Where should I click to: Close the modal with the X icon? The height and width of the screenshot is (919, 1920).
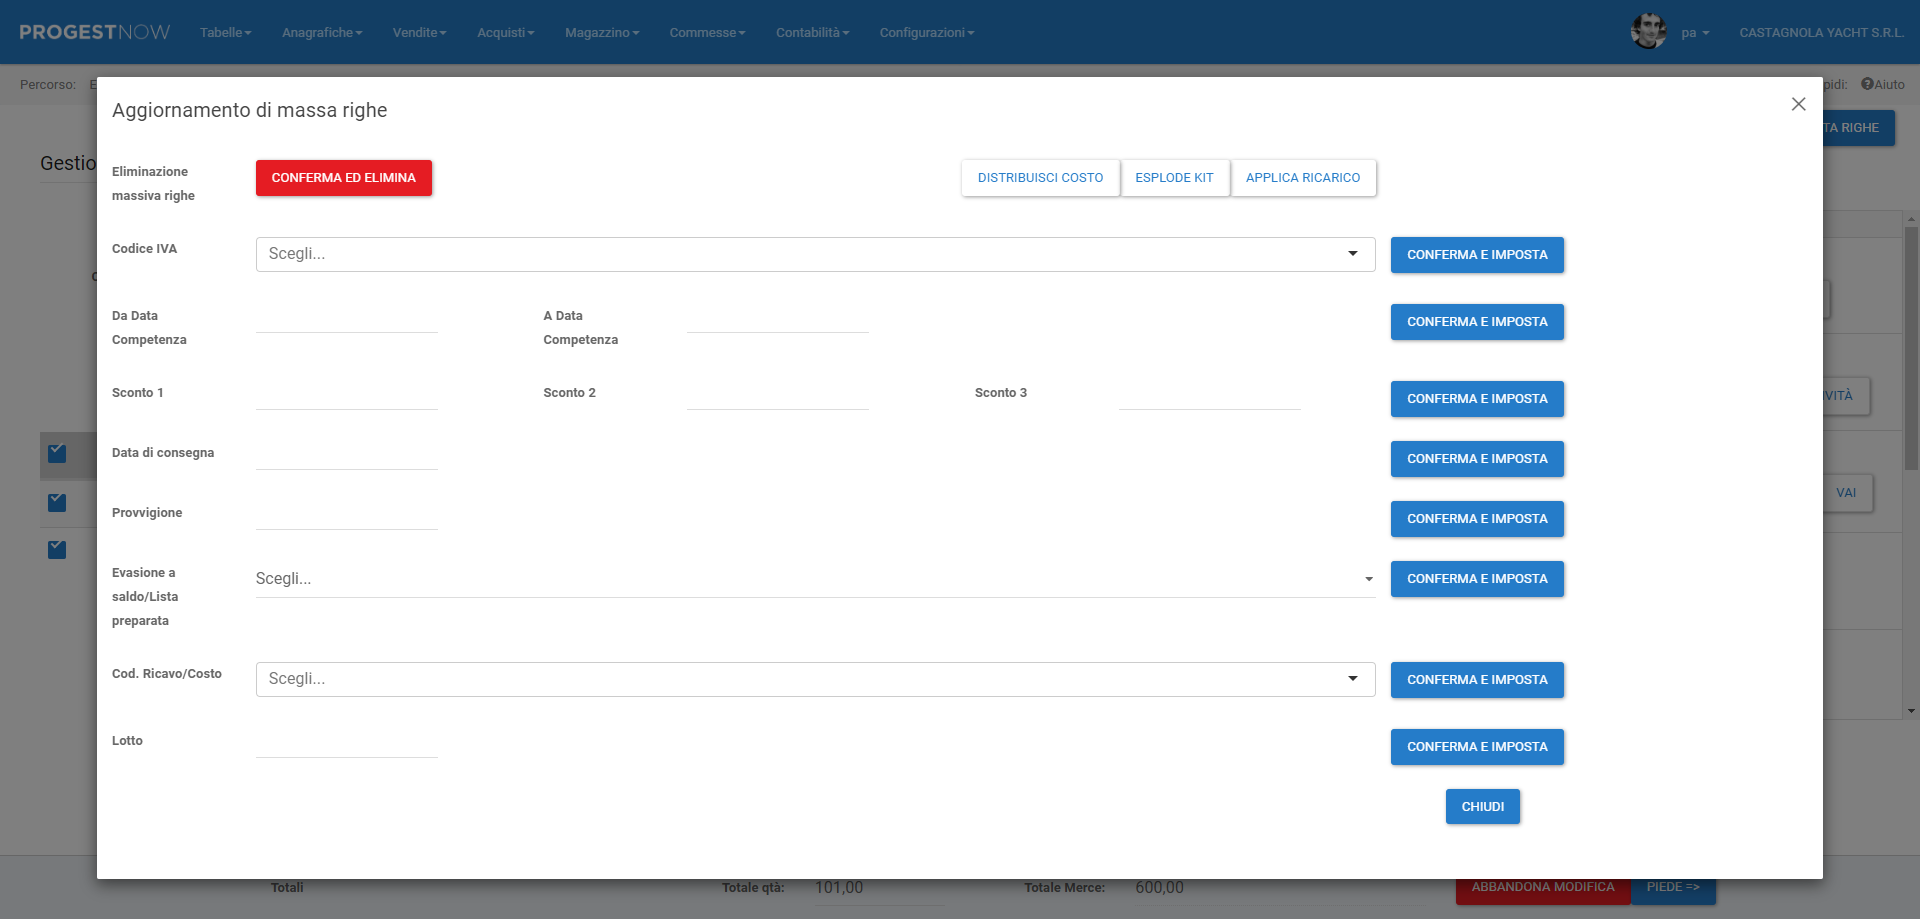(x=1798, y=104)
